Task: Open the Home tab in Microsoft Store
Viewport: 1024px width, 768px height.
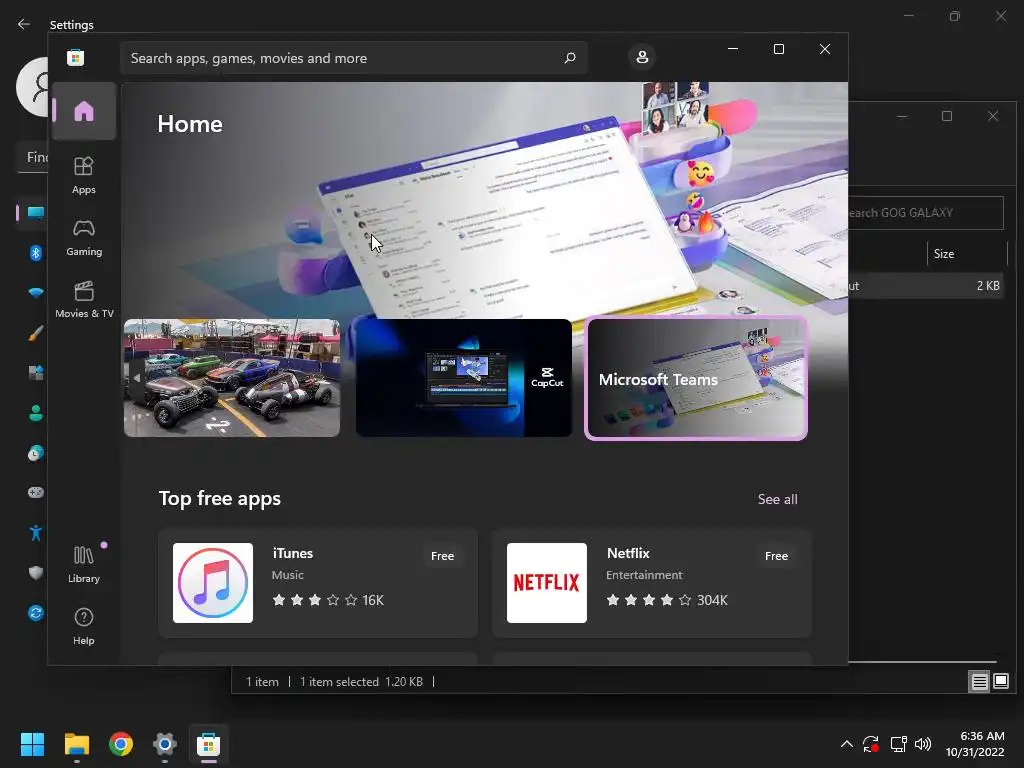Action: [x=84, y=111]
